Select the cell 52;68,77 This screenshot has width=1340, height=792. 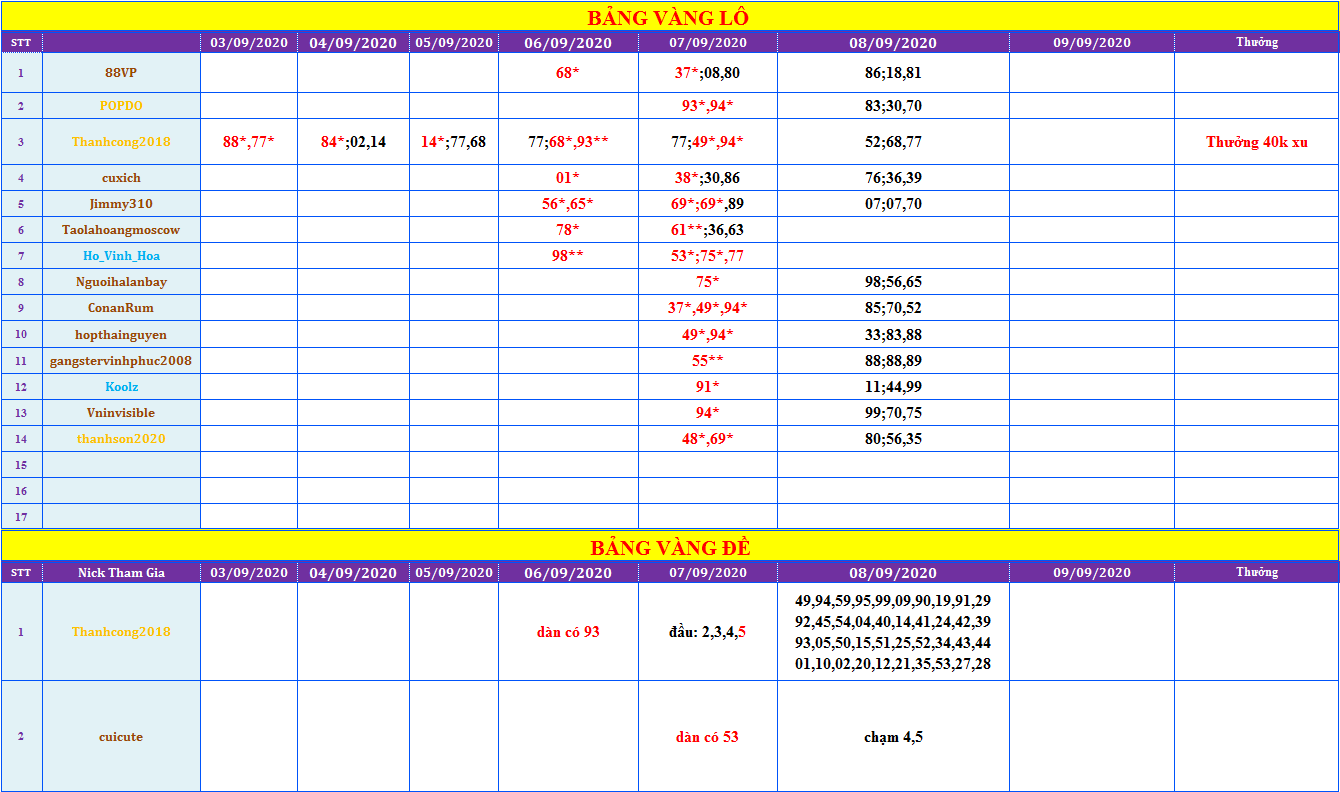(893, 142)
